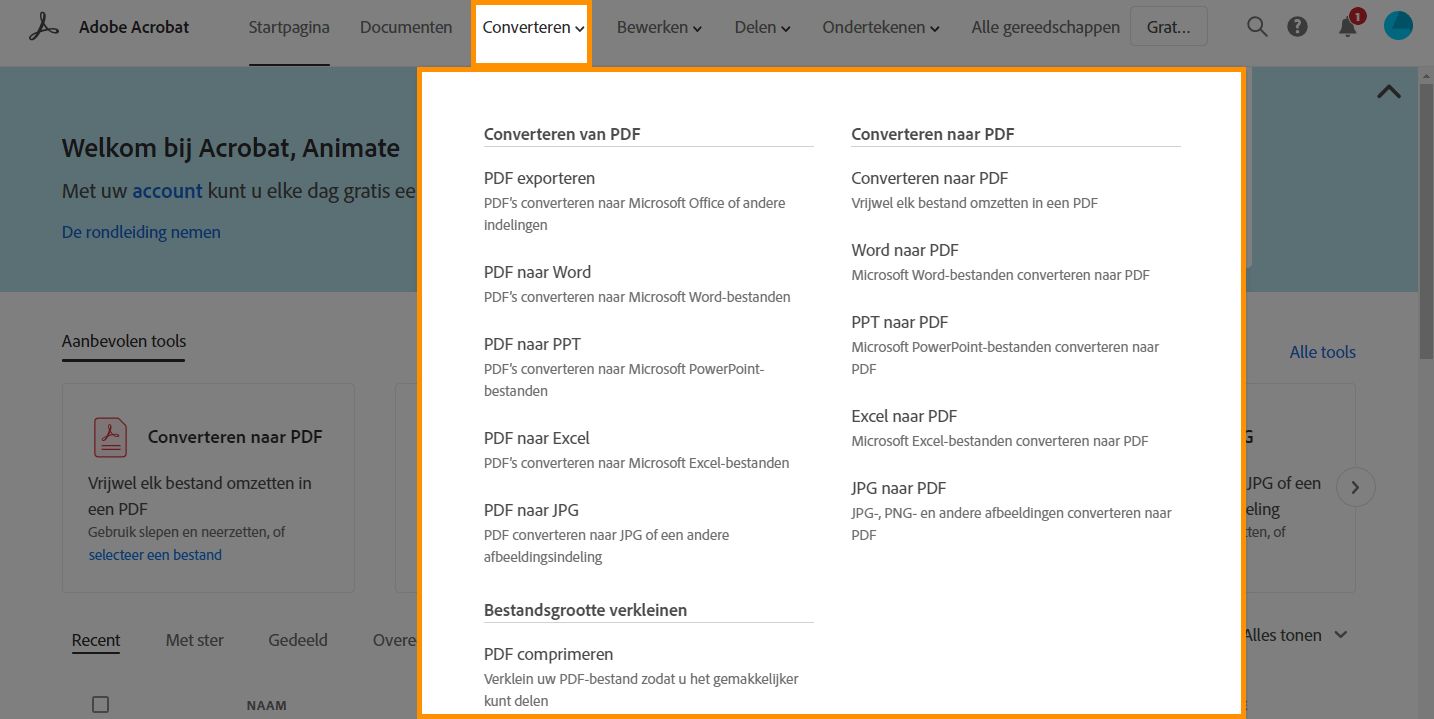Open the profile avatar menu

(1397, 26)
